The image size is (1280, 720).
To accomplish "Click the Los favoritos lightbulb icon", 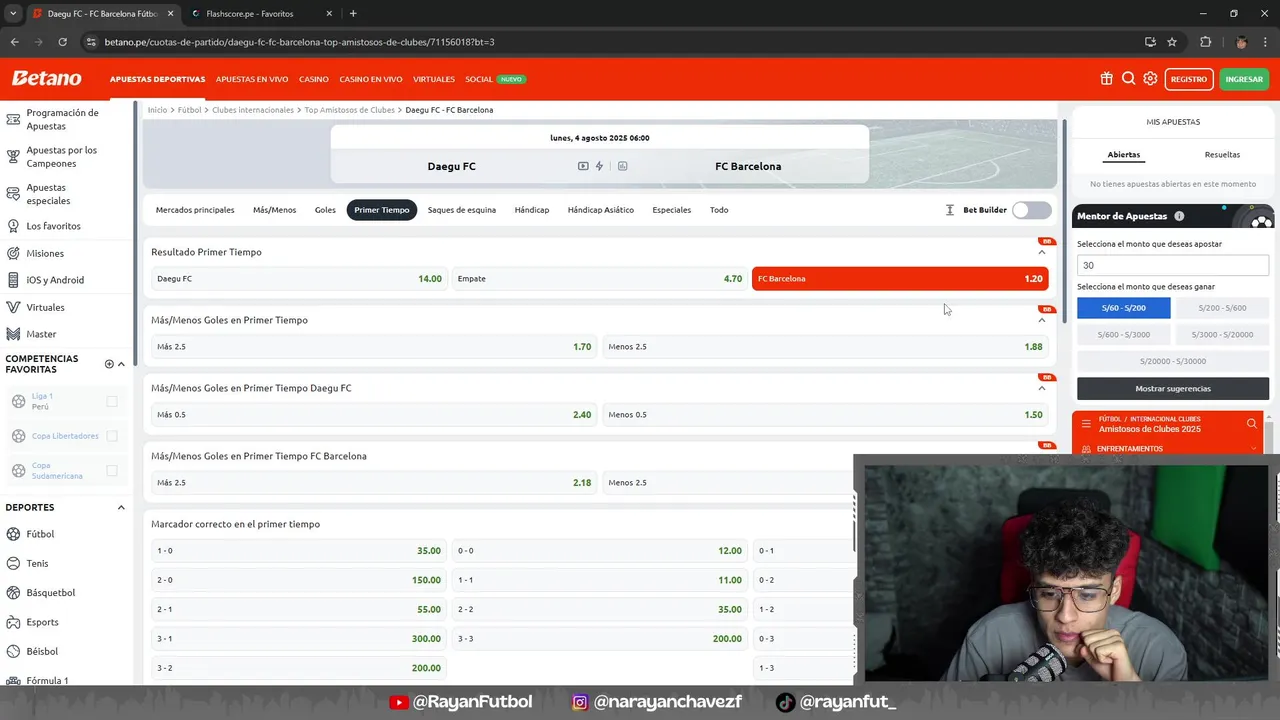I will pyautogui.click(x=14, y=226).
